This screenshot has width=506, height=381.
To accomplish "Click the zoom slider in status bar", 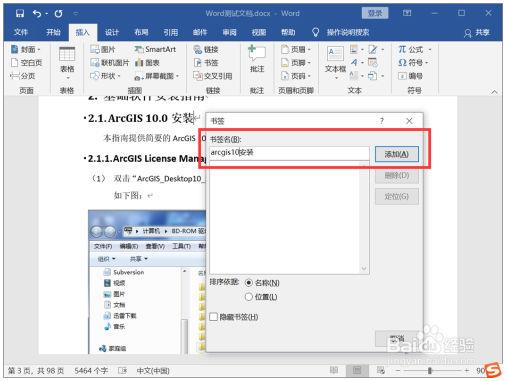I will pyautogui.click(x=430, y=370).
